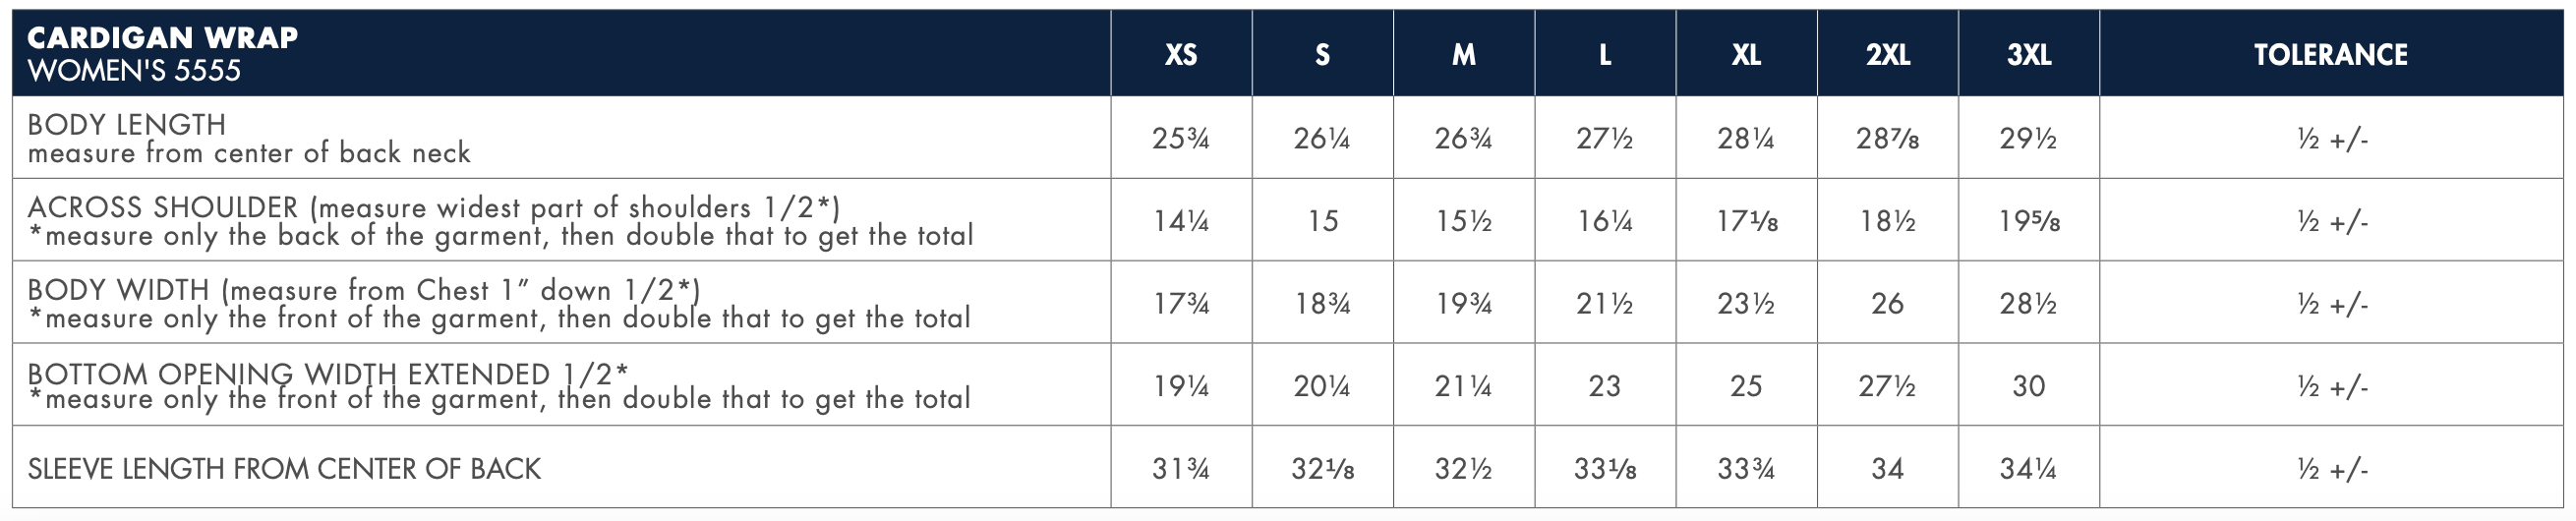Click the BODY LENGTH row label

click(127, 125)
